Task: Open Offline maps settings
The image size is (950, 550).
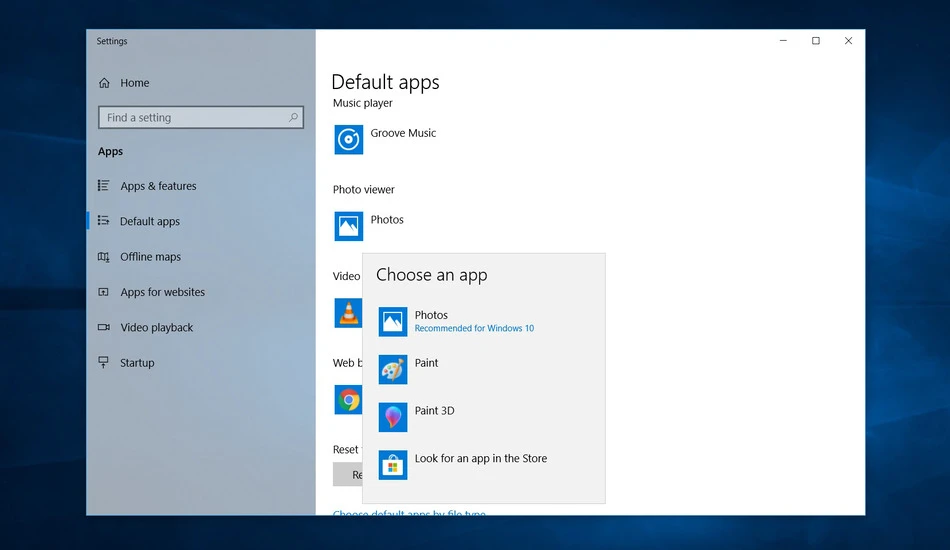Action: 150,257
